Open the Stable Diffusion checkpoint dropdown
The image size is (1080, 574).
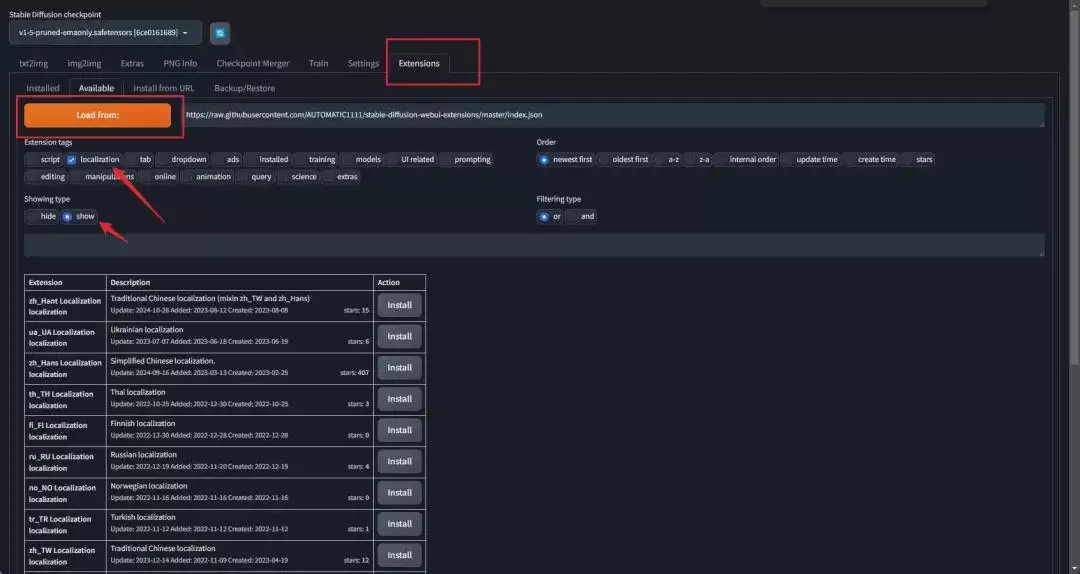click(105, 33)
